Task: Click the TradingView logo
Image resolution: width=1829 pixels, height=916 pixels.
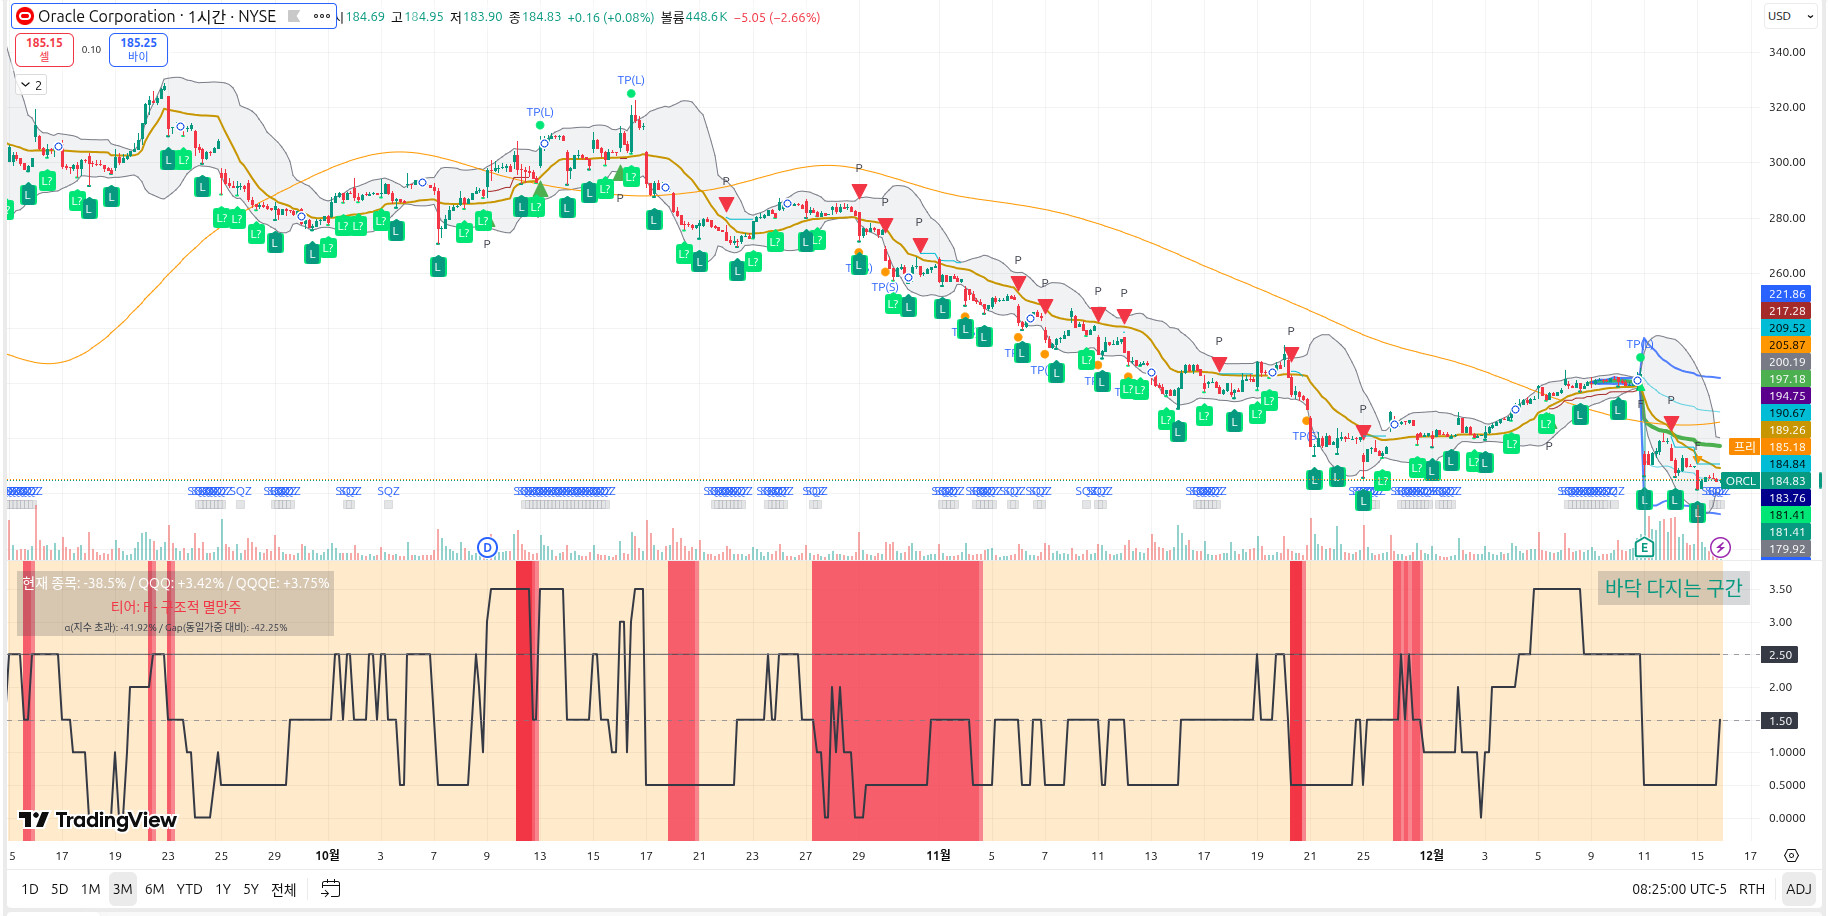Action: (98, 820)
